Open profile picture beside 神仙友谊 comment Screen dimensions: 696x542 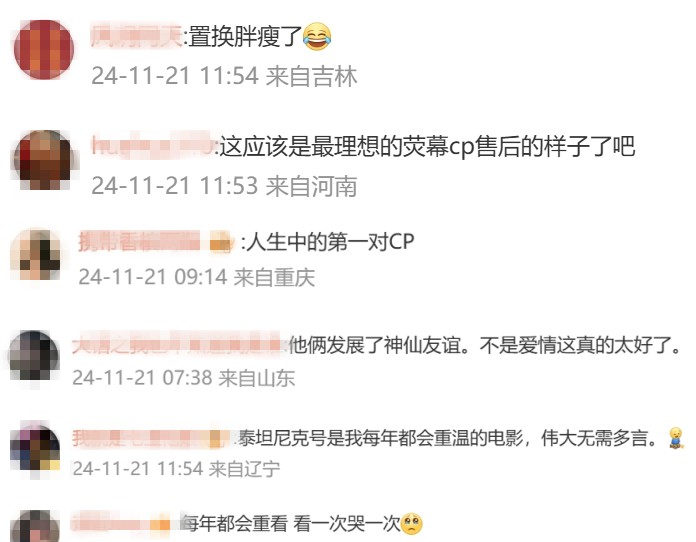pyautogui.click(x=34, y=356)
